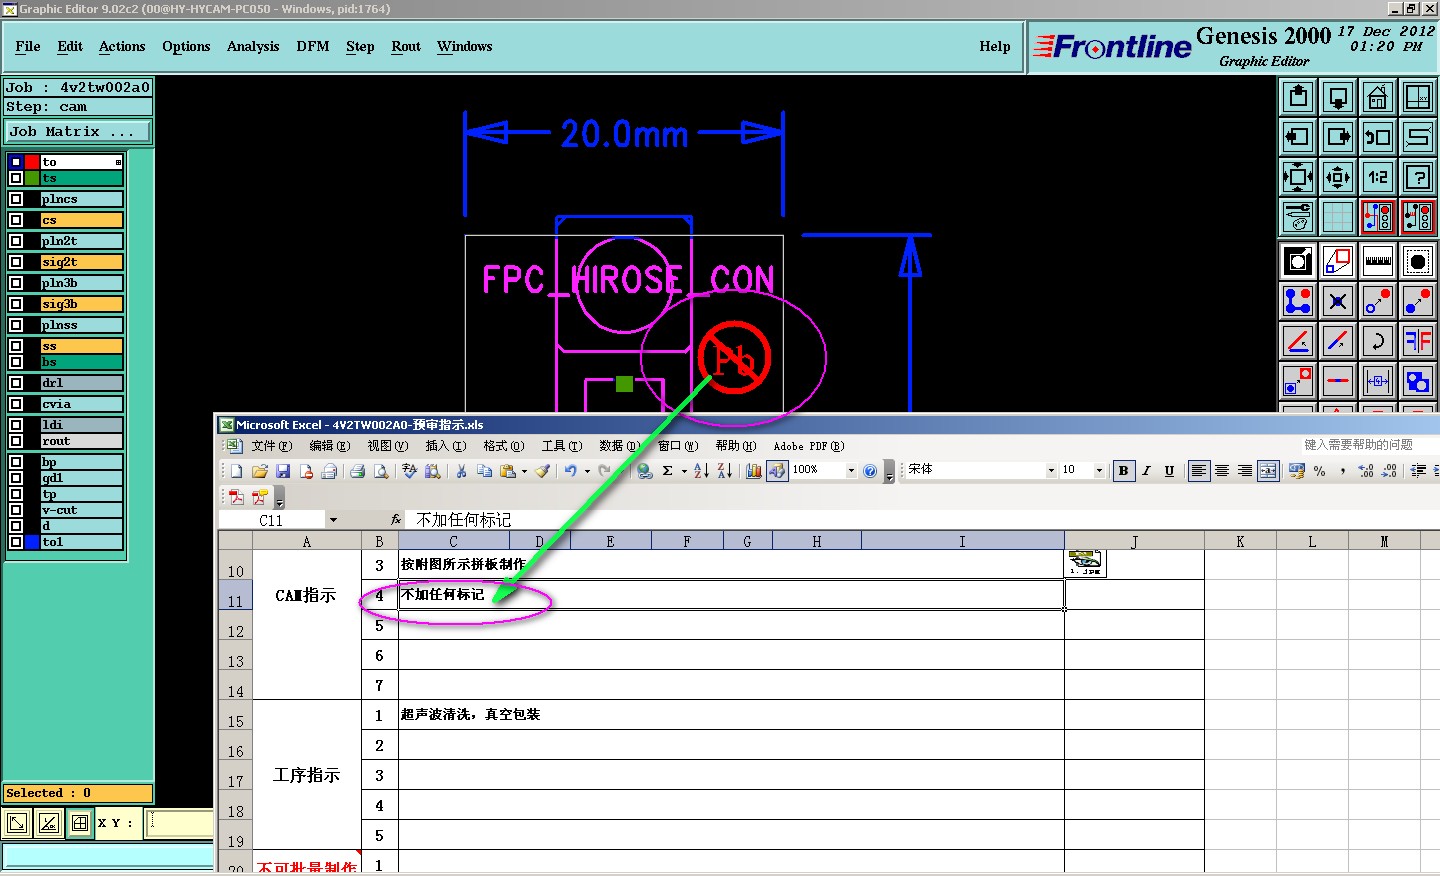
Task: Toggle visibility box for layer drl
Action: [16, 383]
